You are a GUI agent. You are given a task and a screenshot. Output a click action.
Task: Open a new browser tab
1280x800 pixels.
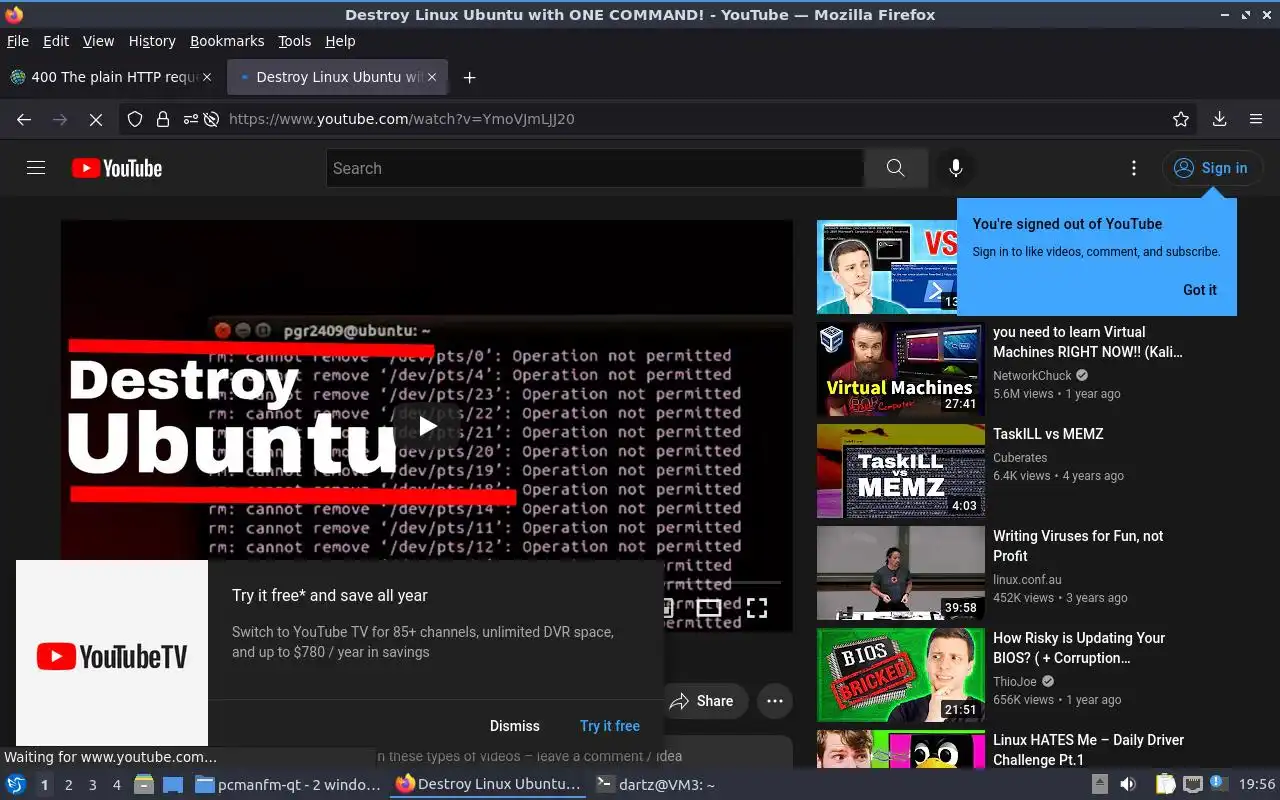(469, 77)
